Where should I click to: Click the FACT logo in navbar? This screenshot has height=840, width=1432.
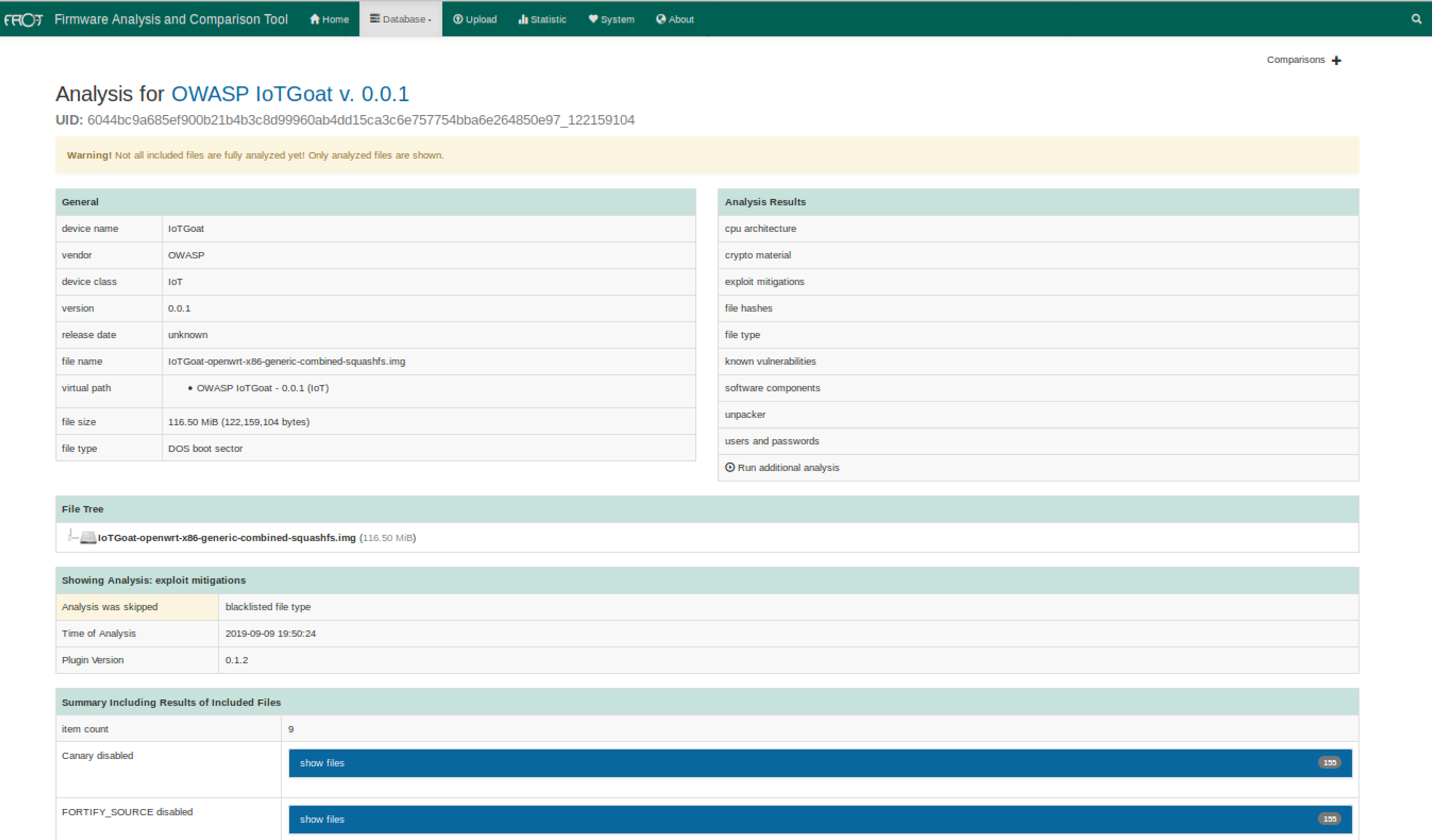[23, 19]
